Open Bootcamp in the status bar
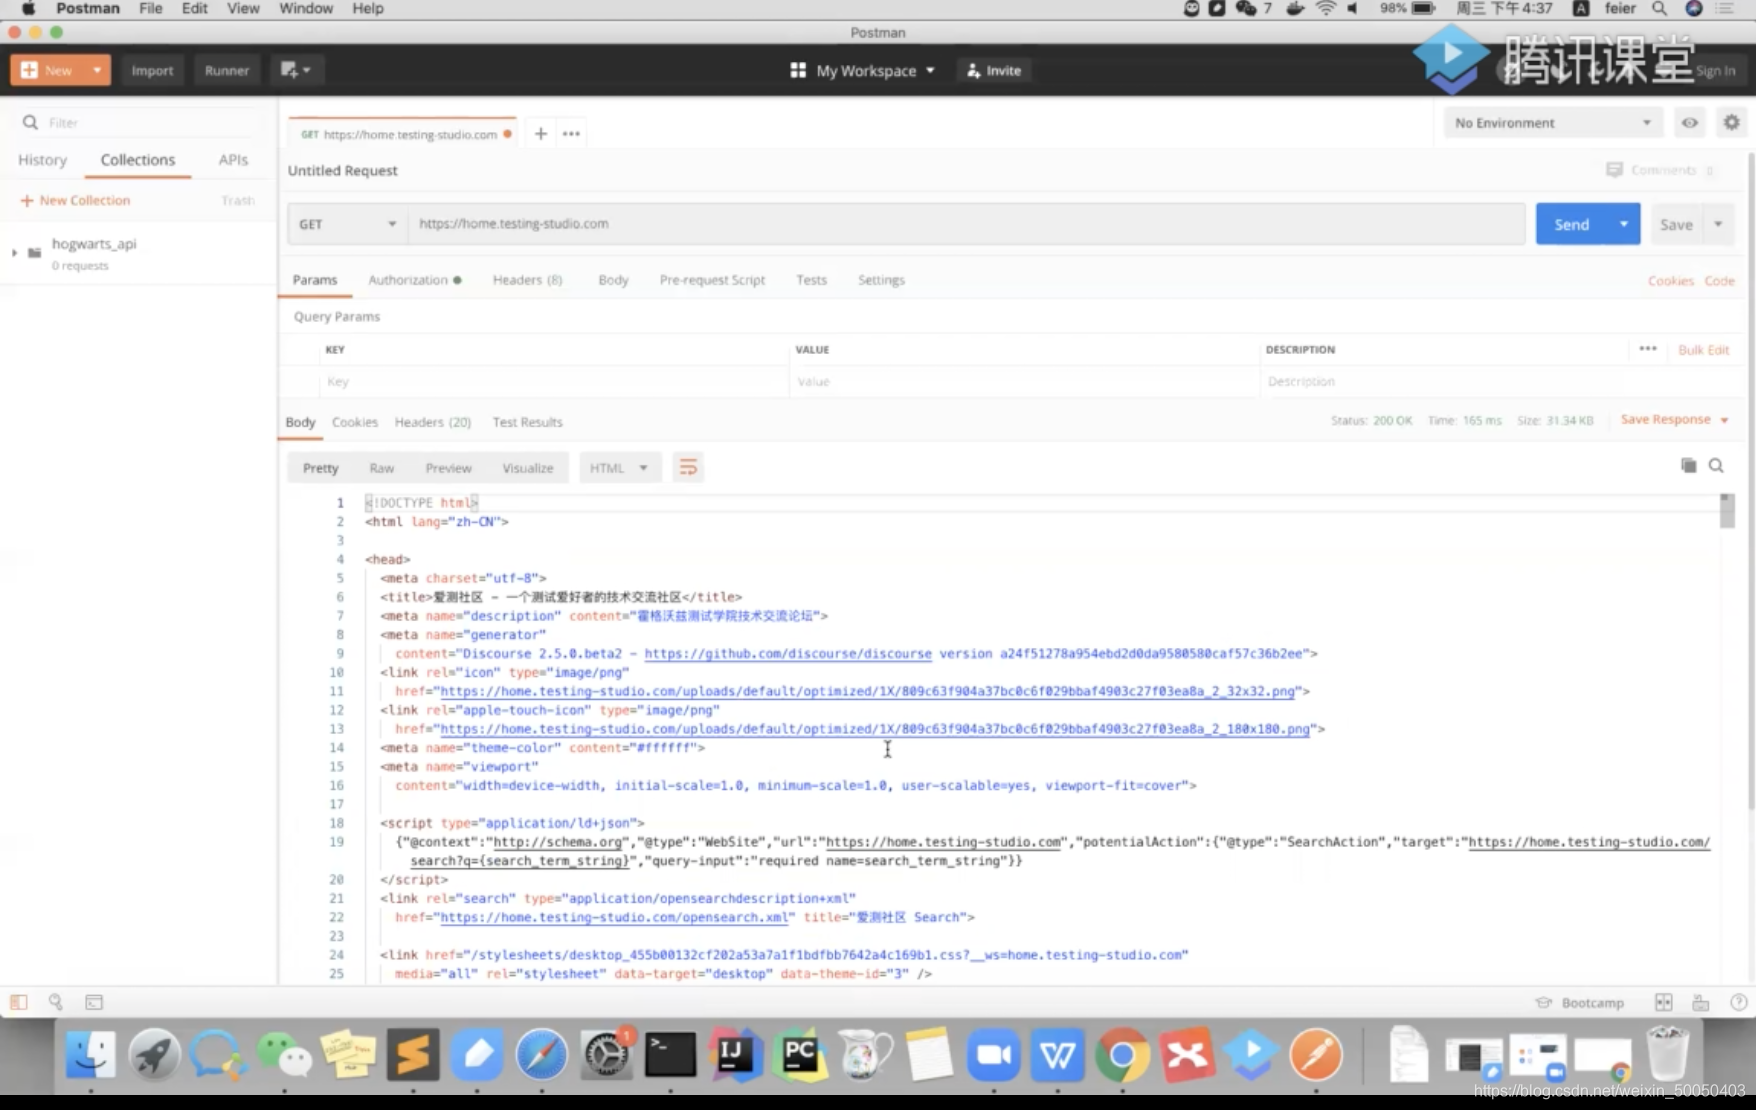Viewport: 1756px width, 1110px height. (1581, 1003)
